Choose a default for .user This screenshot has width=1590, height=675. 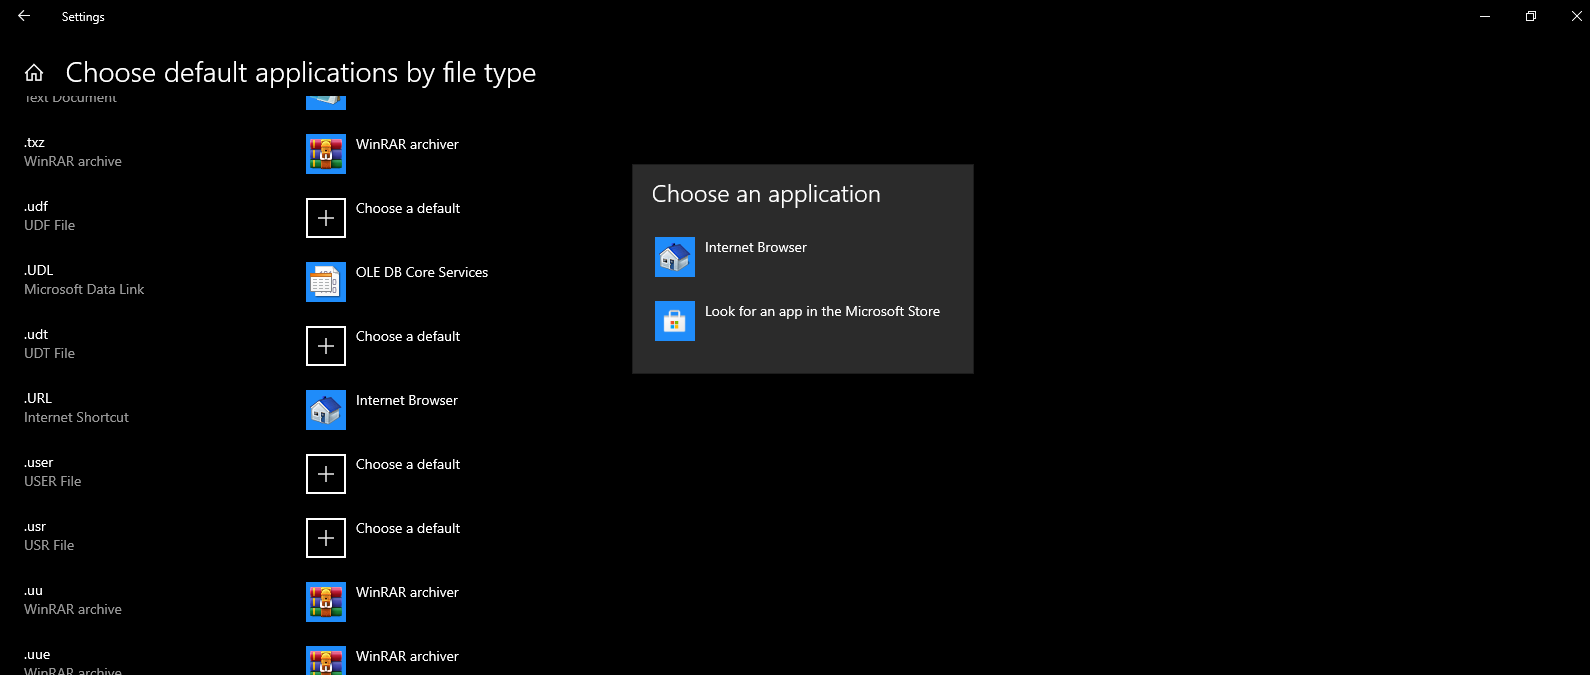(x=408, y=464)
